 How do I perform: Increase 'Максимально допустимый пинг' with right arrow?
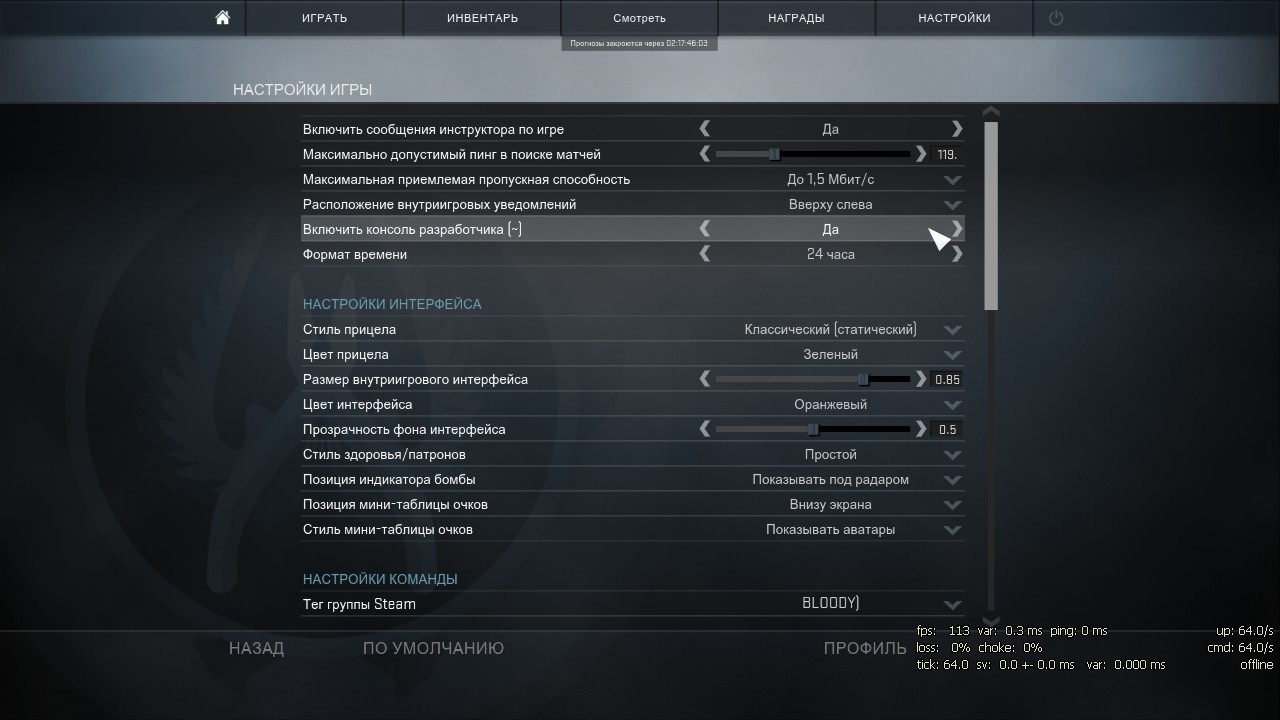tap(921, 154)
